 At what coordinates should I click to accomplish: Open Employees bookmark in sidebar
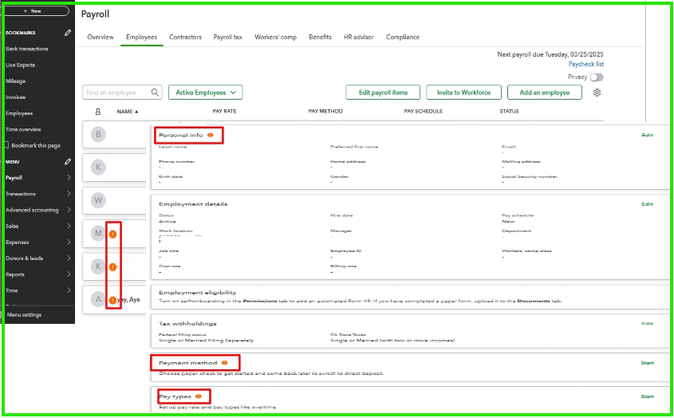(x=19, y=114)
